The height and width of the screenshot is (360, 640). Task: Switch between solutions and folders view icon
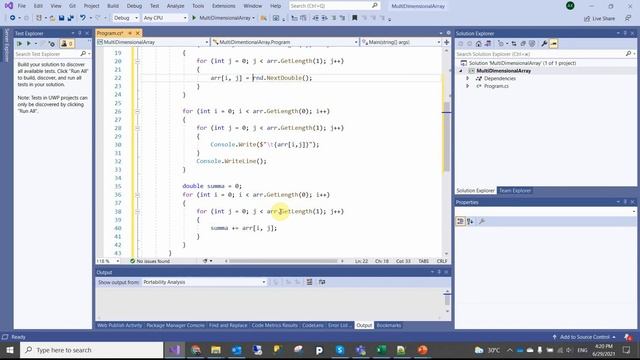488,44
